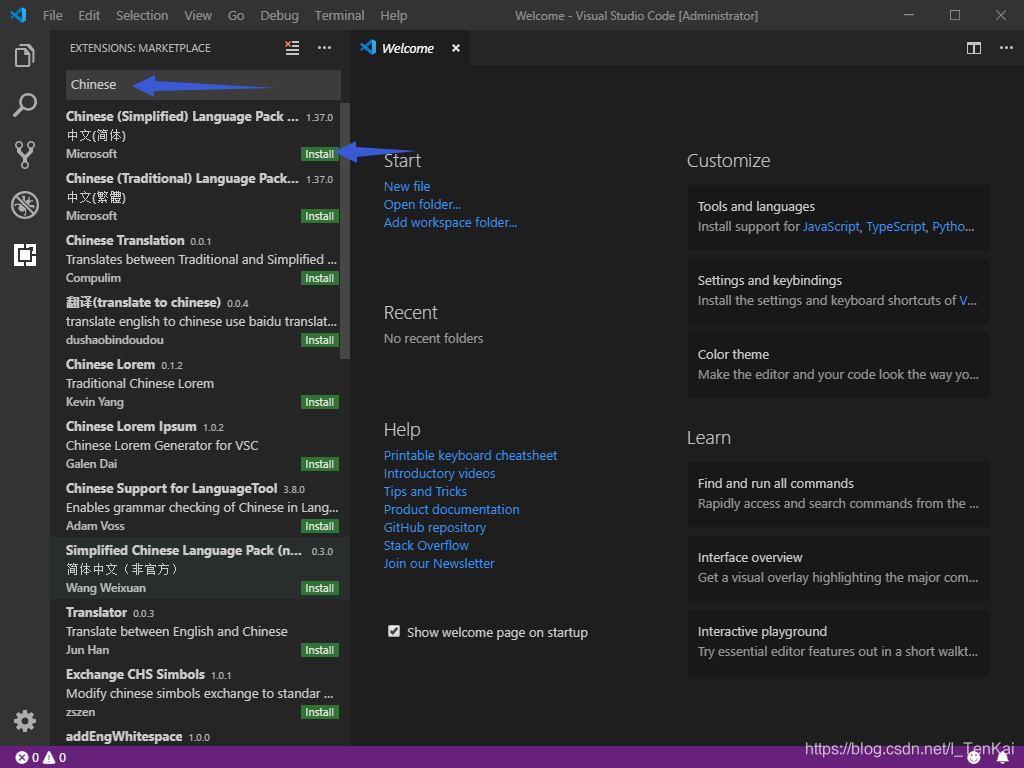Open the Extensions view in activity bar
The image size is (1024, 768).
[25, 255]
